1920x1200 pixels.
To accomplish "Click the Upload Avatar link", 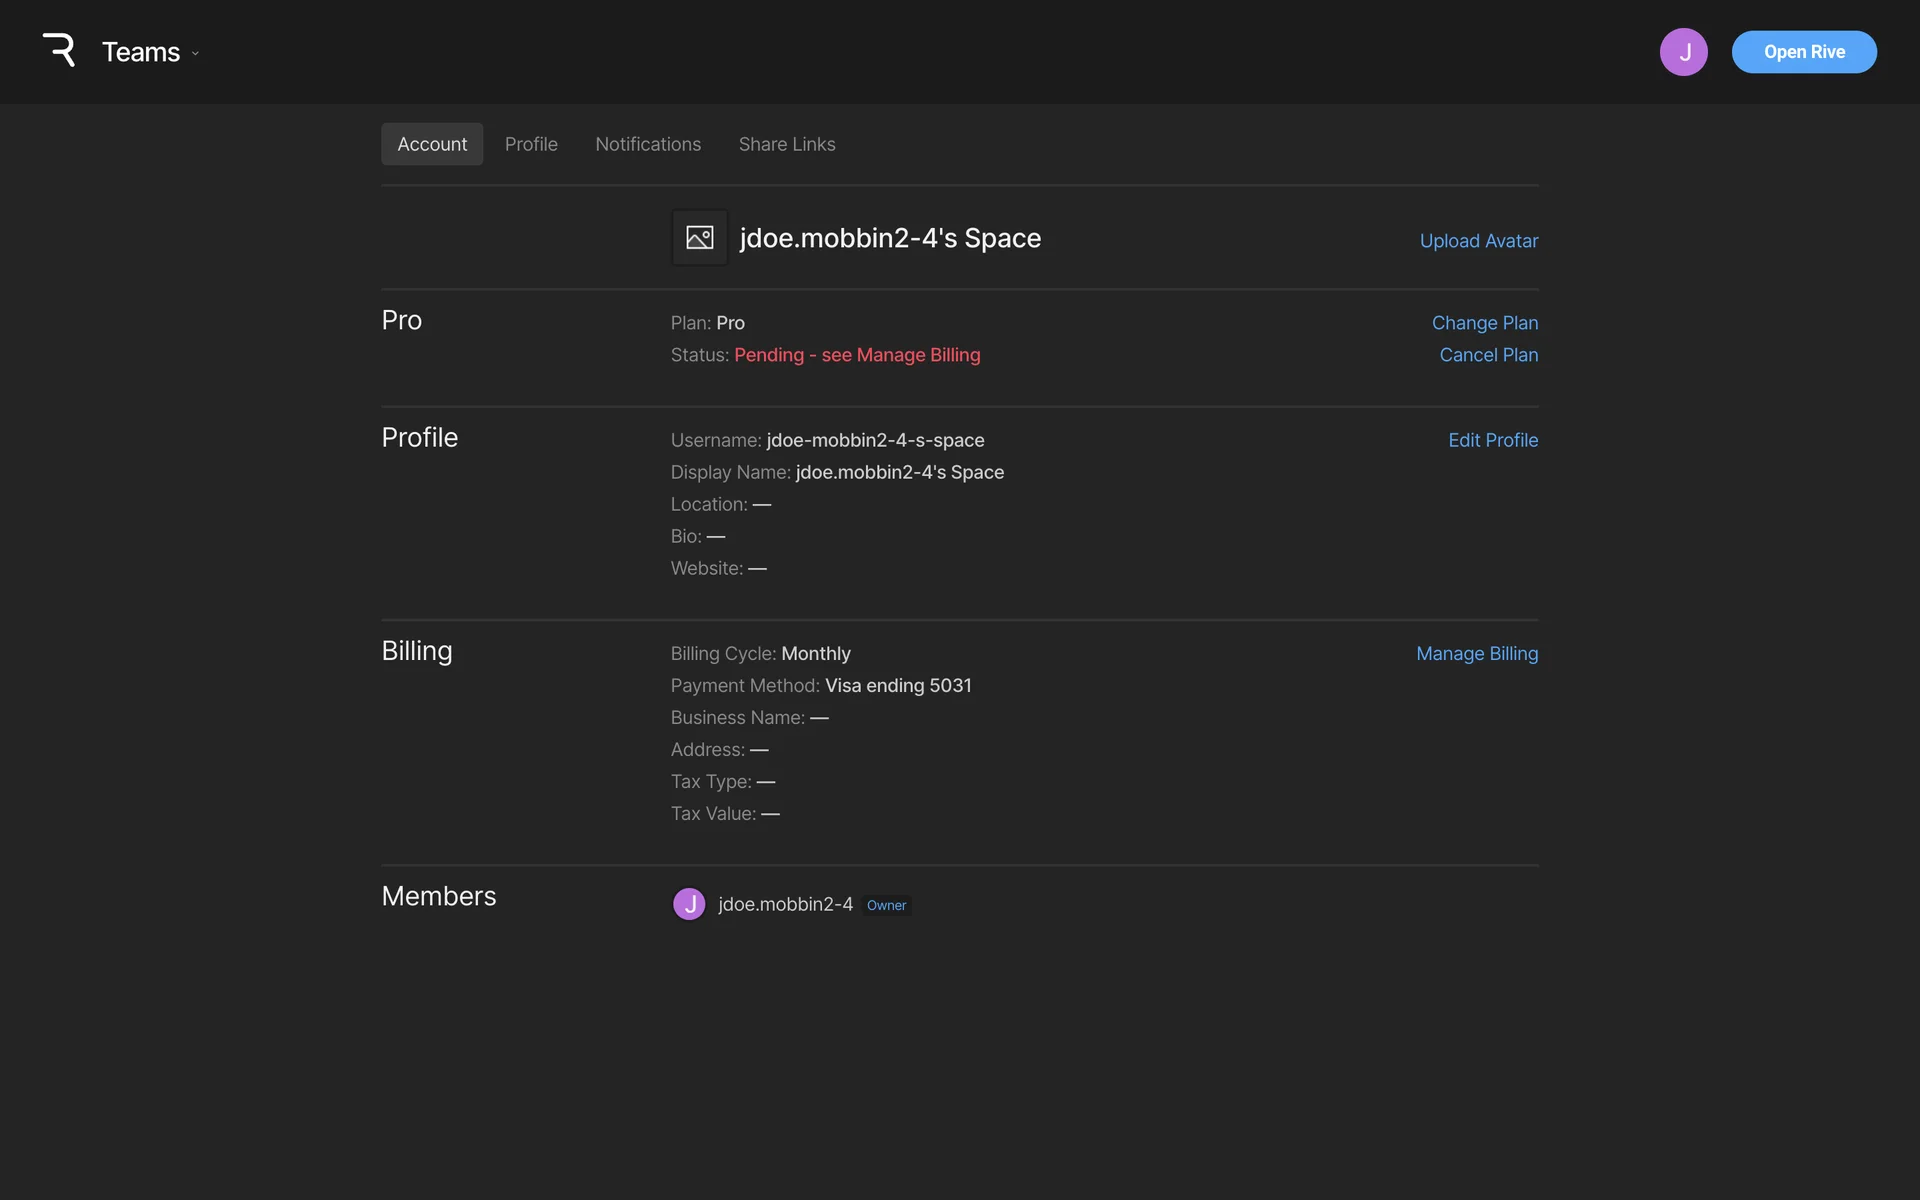I will [x=1478, y=241].
